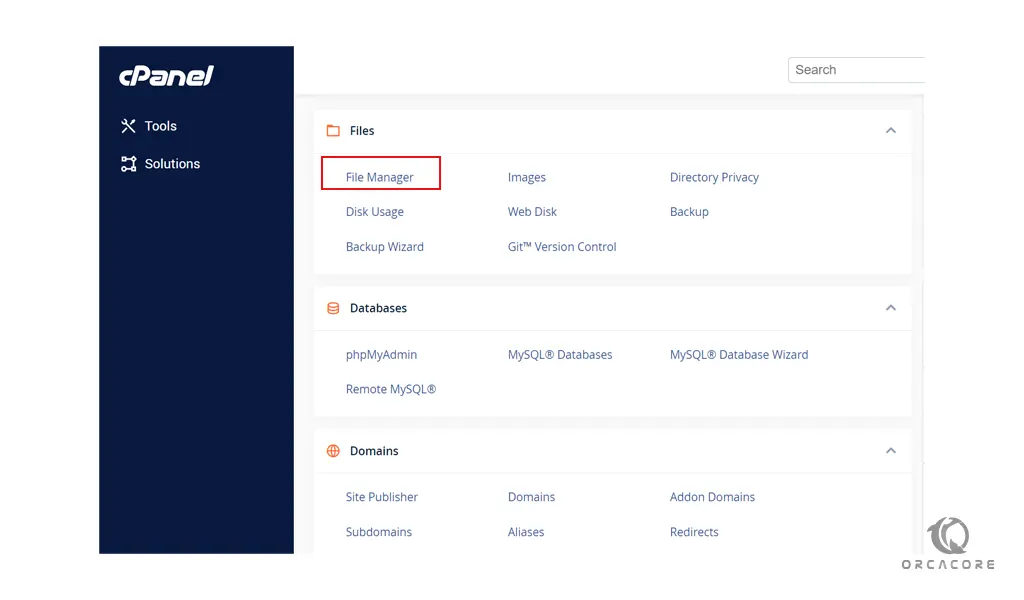1024x600 pixels.
Task: Open Redirects
Action: click(x=694, y=532)
